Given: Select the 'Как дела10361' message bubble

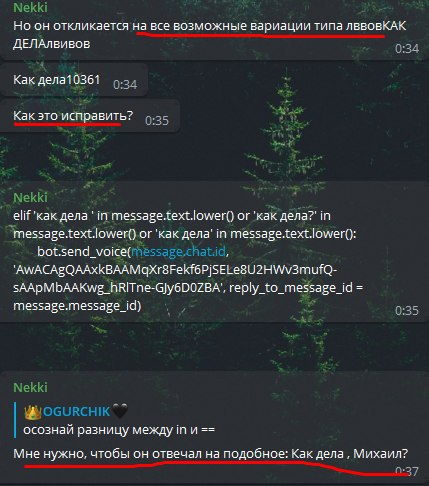Looking at the screenshot, I should 74,80.
